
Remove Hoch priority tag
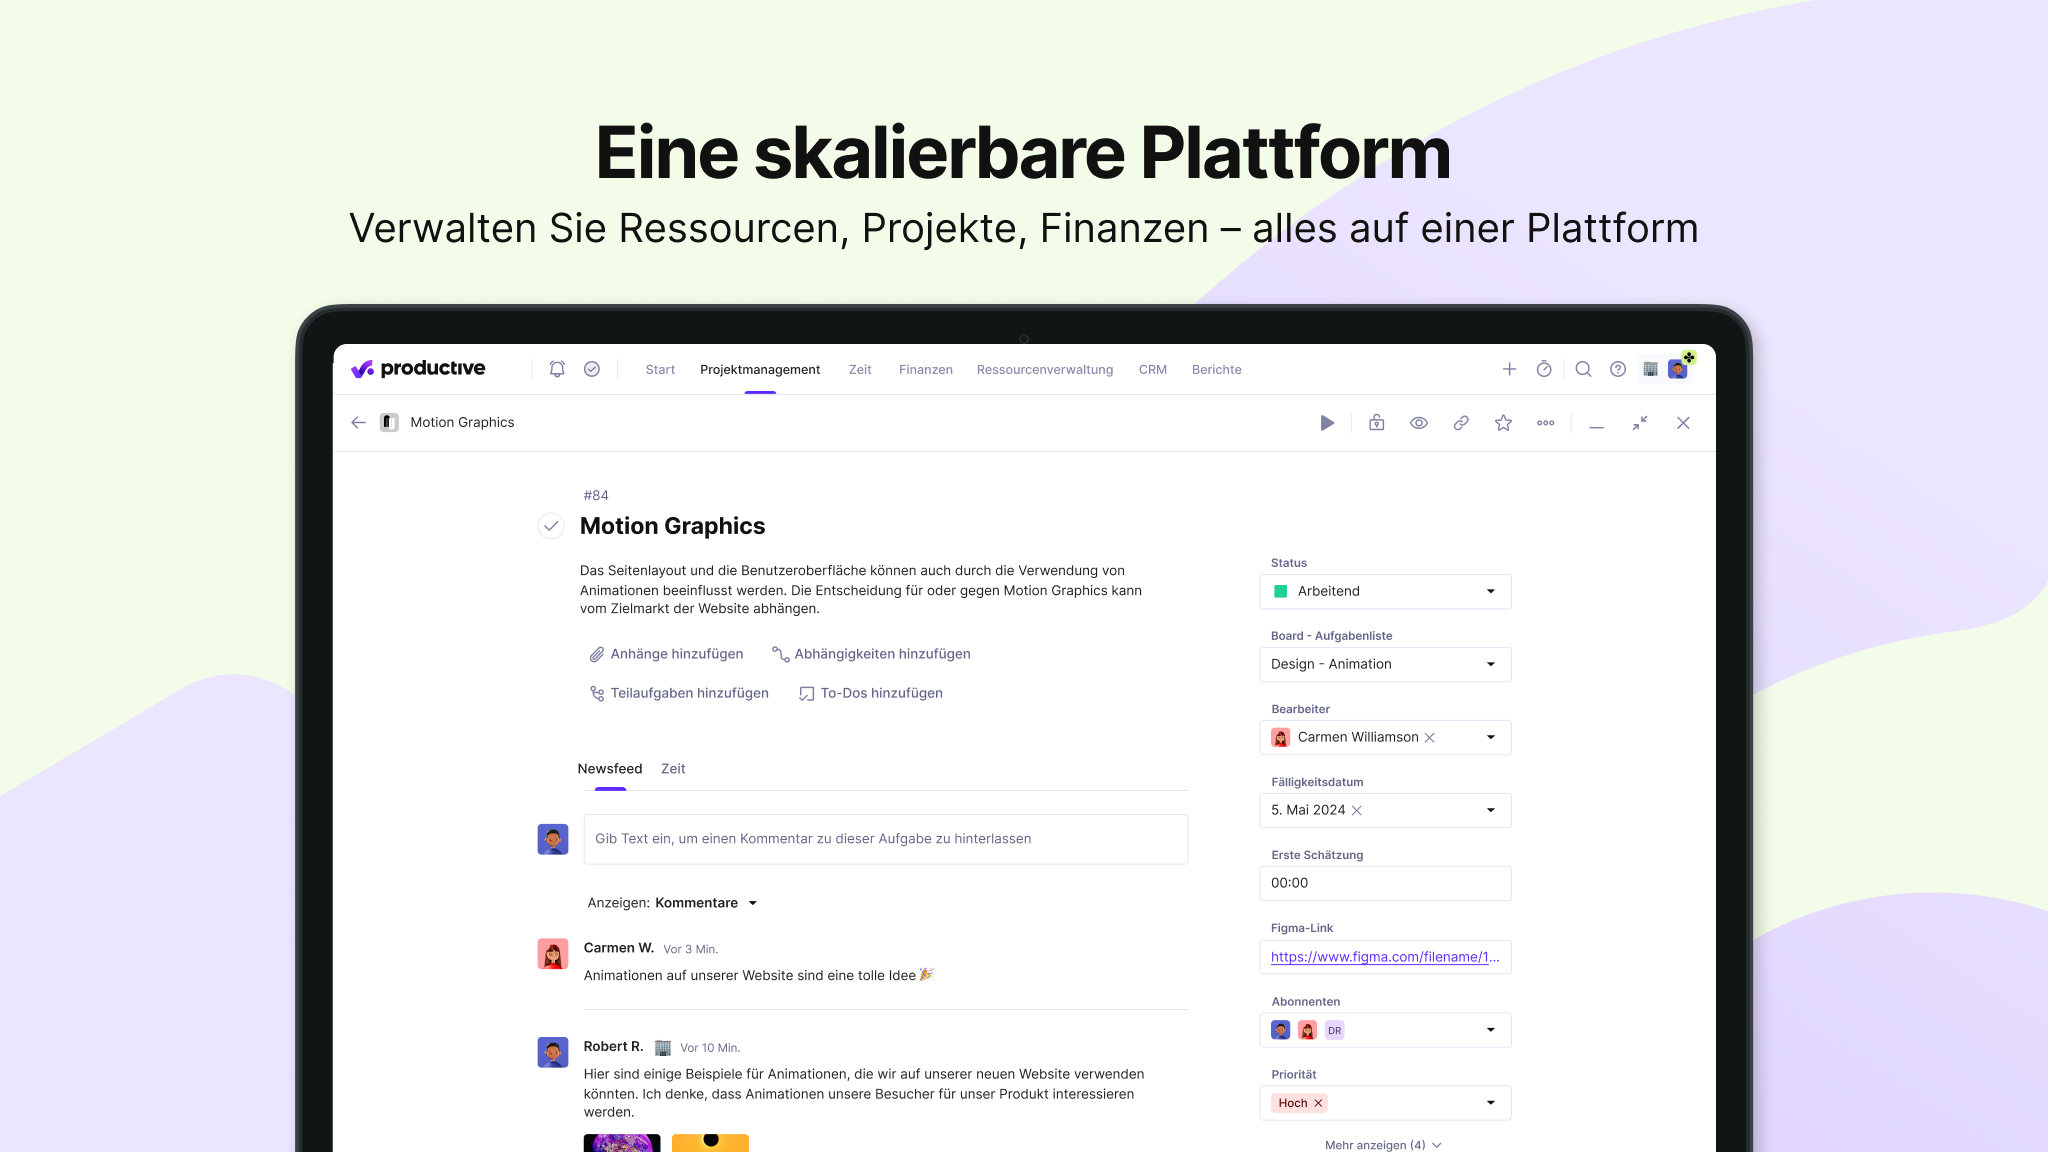pos(1318,1103)
